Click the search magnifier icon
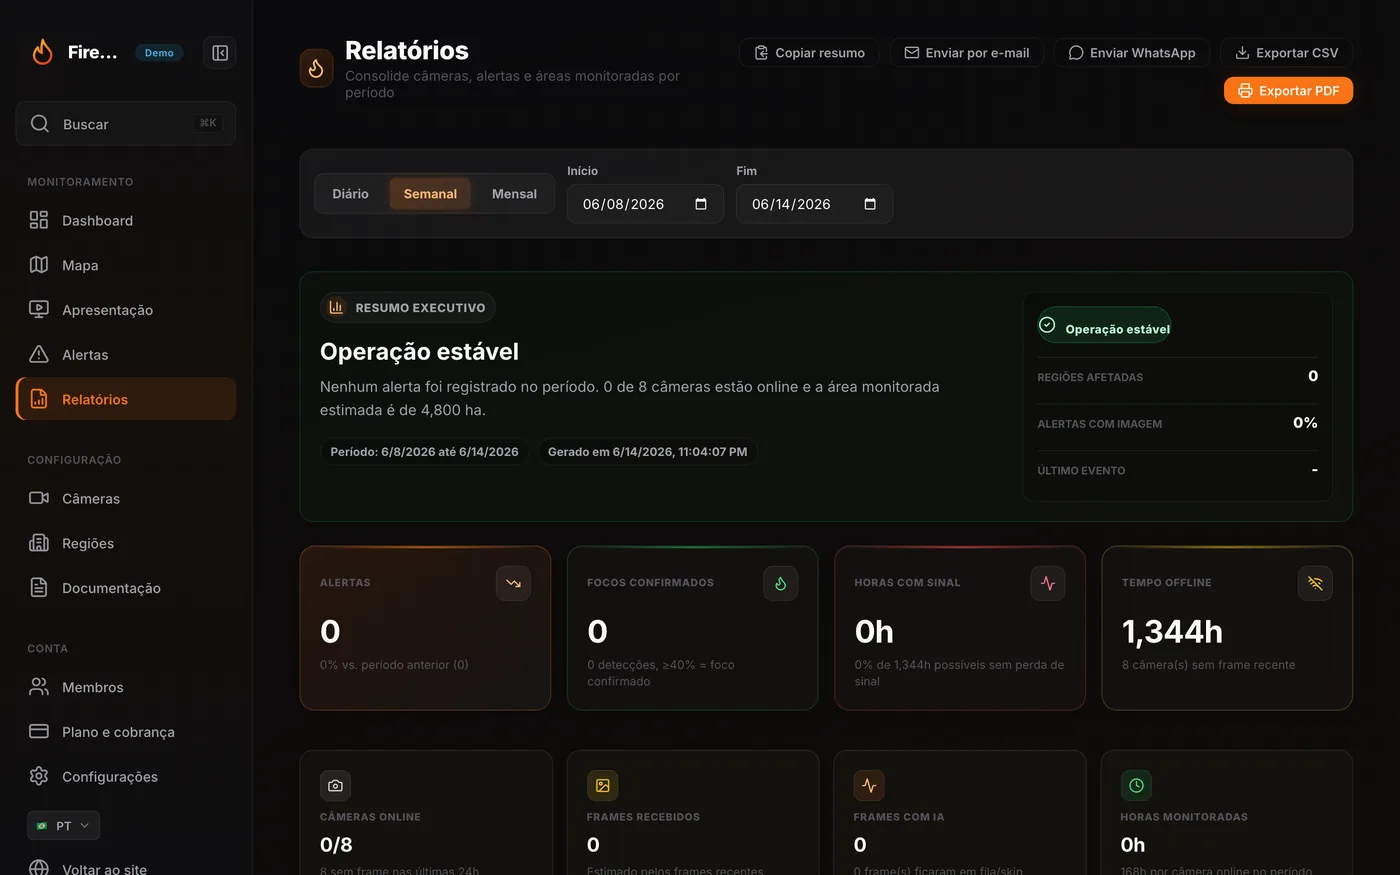This screenshot has height=875, width=1400. tap(40, 124)
